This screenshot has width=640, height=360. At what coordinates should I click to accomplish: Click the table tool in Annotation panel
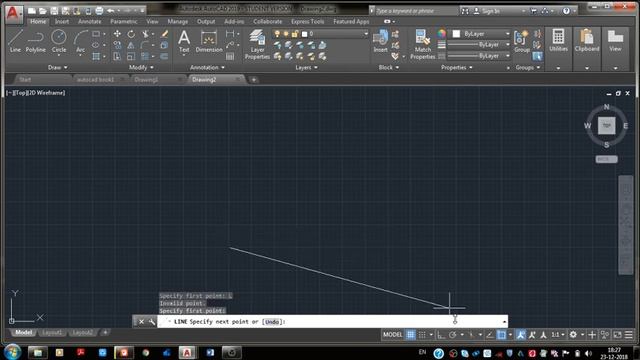tap(230, 56)
